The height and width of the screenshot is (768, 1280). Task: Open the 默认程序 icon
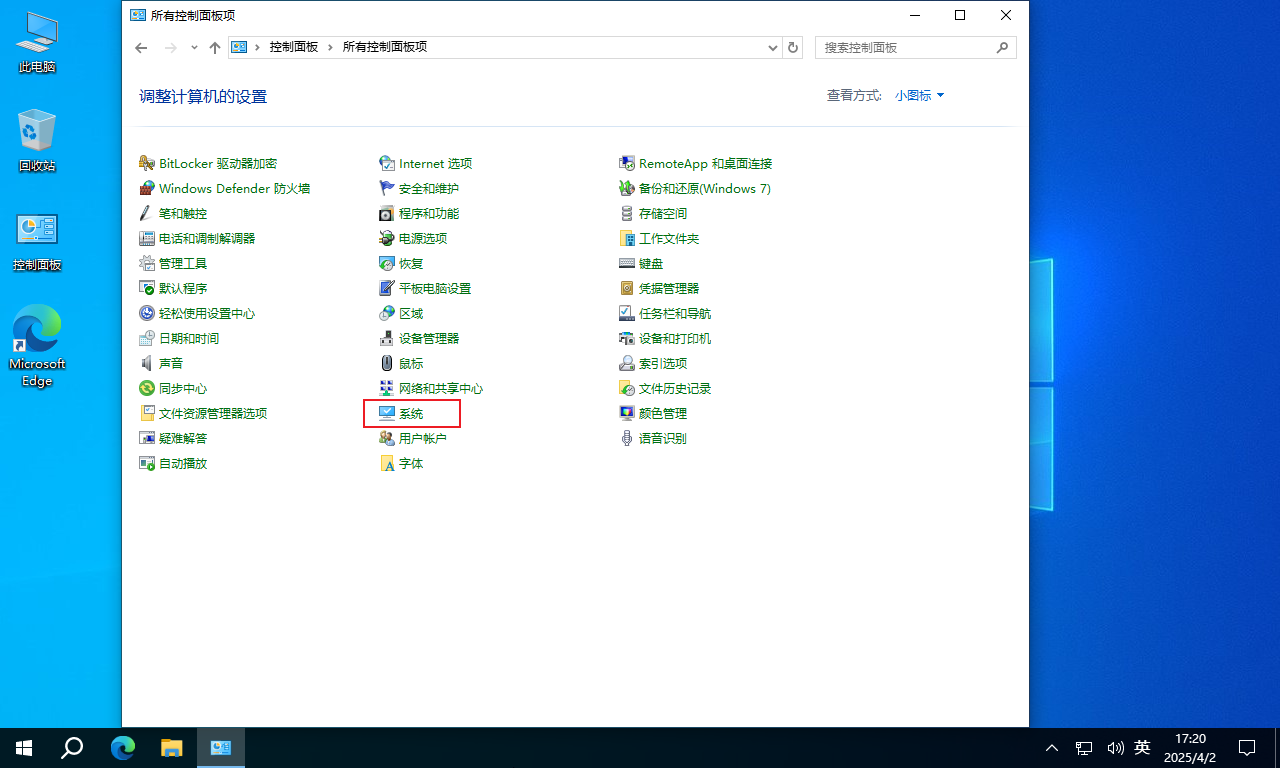coord(147,288)
